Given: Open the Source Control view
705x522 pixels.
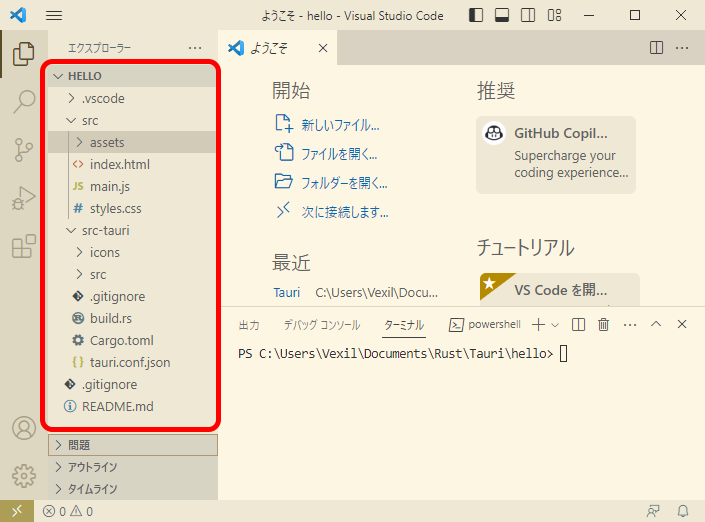Looking at the screenshot, I should (23, 150).
